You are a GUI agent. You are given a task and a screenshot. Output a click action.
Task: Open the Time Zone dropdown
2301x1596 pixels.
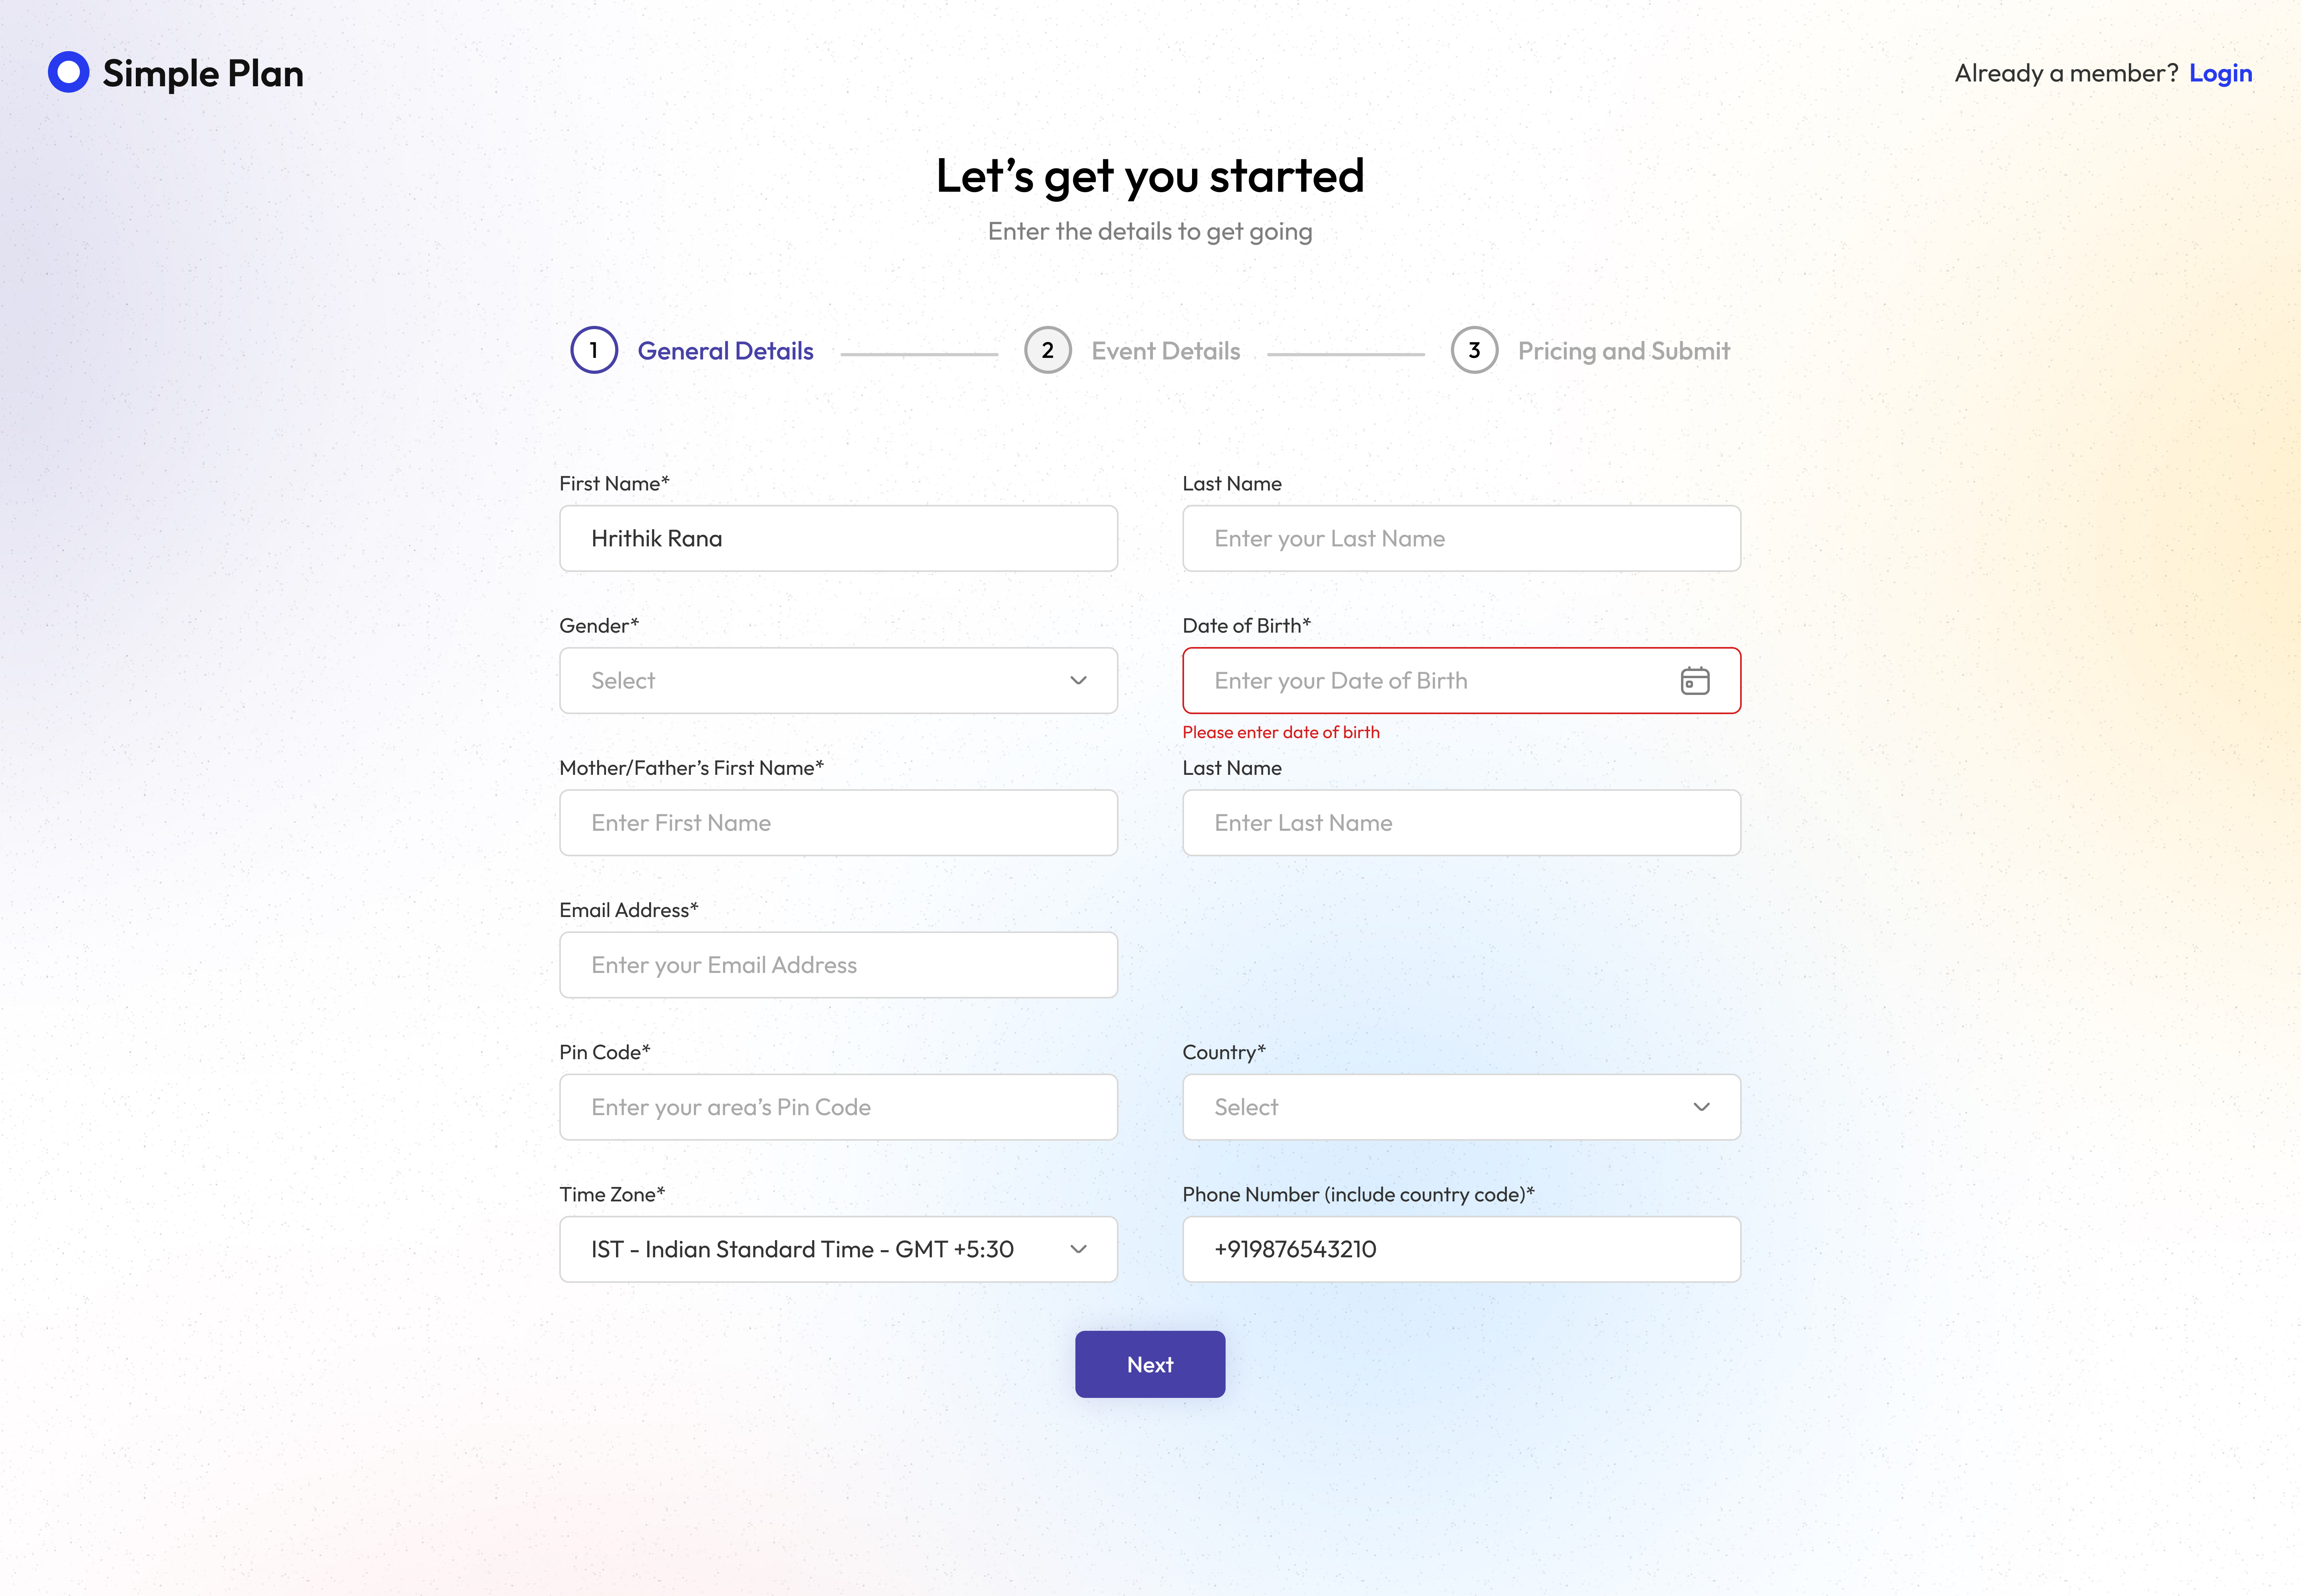click(838, 1249)
